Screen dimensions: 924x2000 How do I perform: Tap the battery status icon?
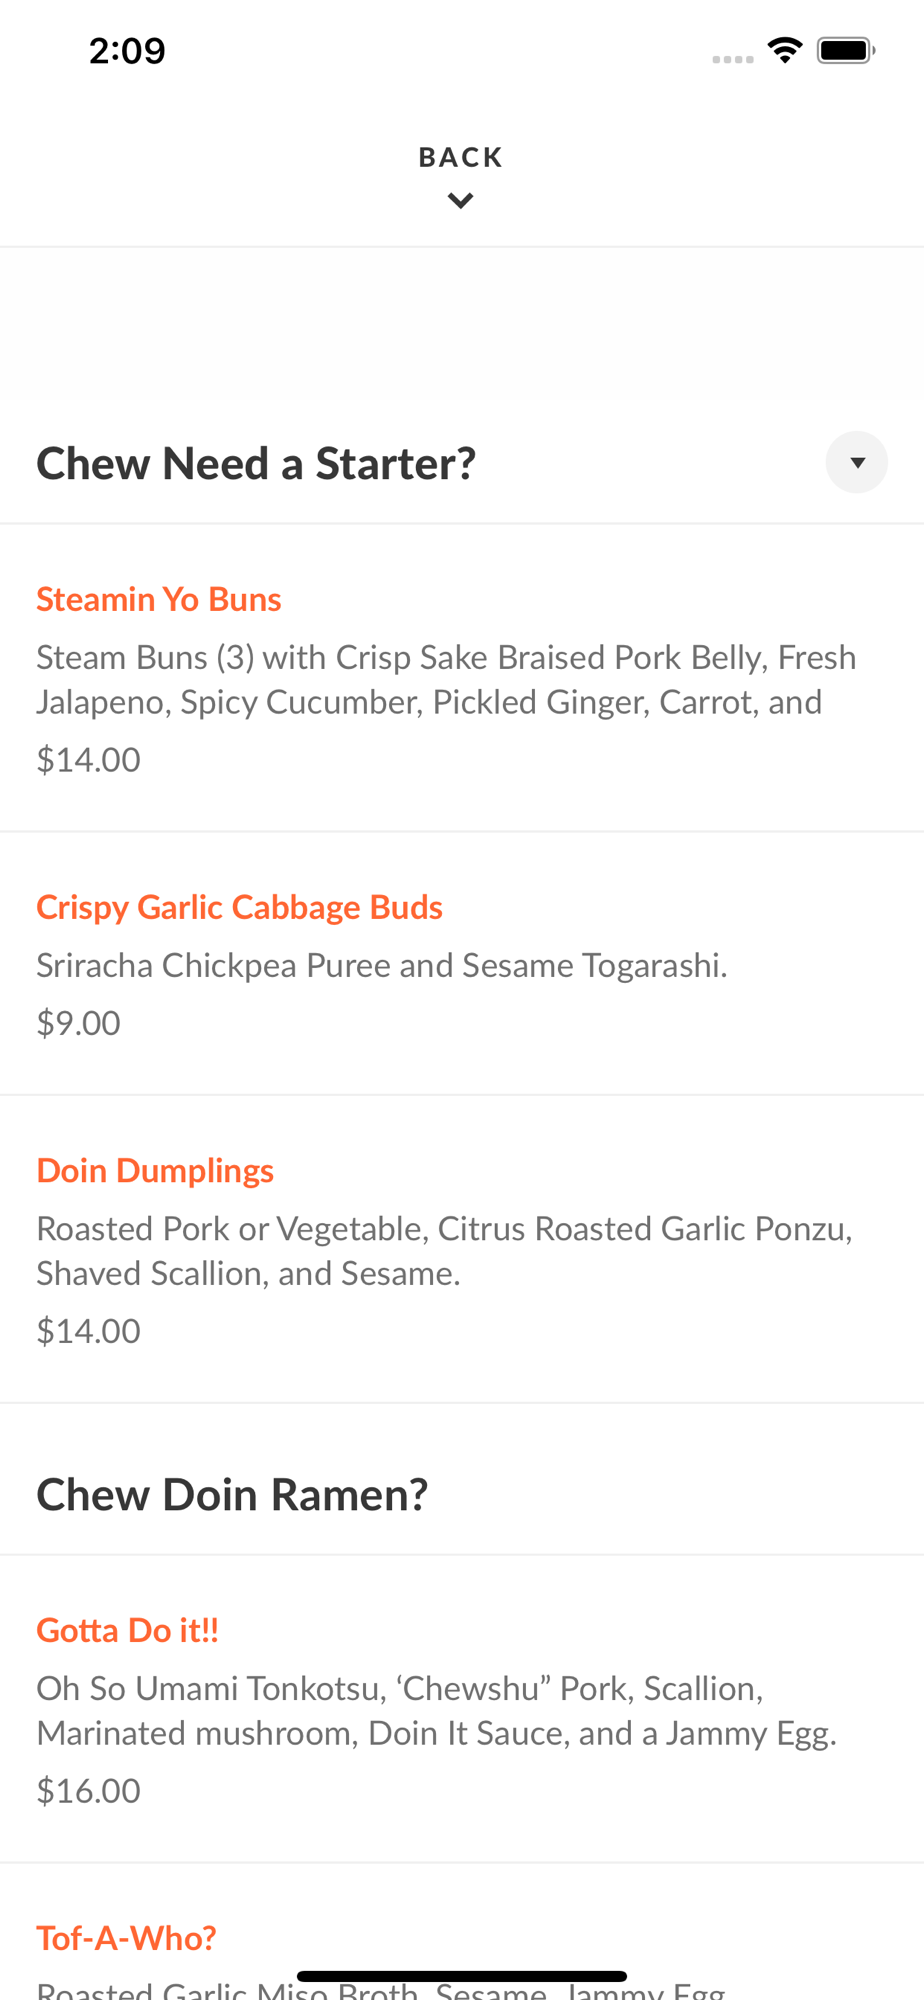(x=845, y=50)
